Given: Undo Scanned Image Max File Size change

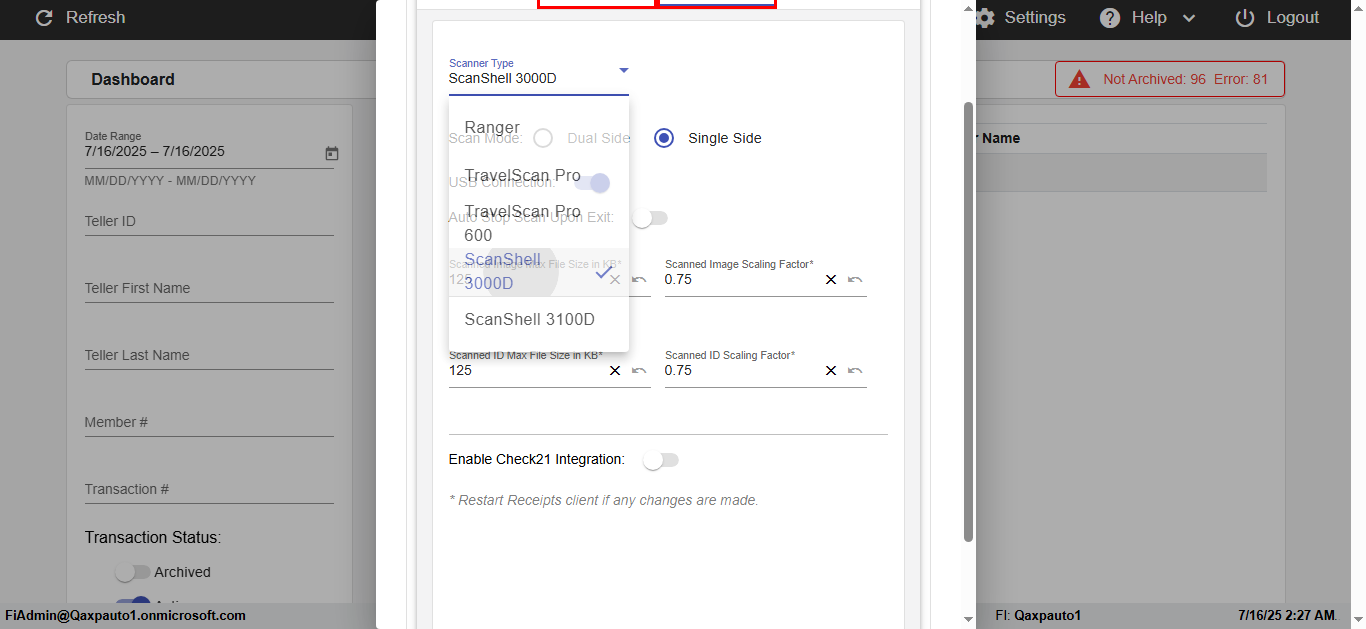Looking at the screenshot, I should pyautogui.click(x=639, y=280).
